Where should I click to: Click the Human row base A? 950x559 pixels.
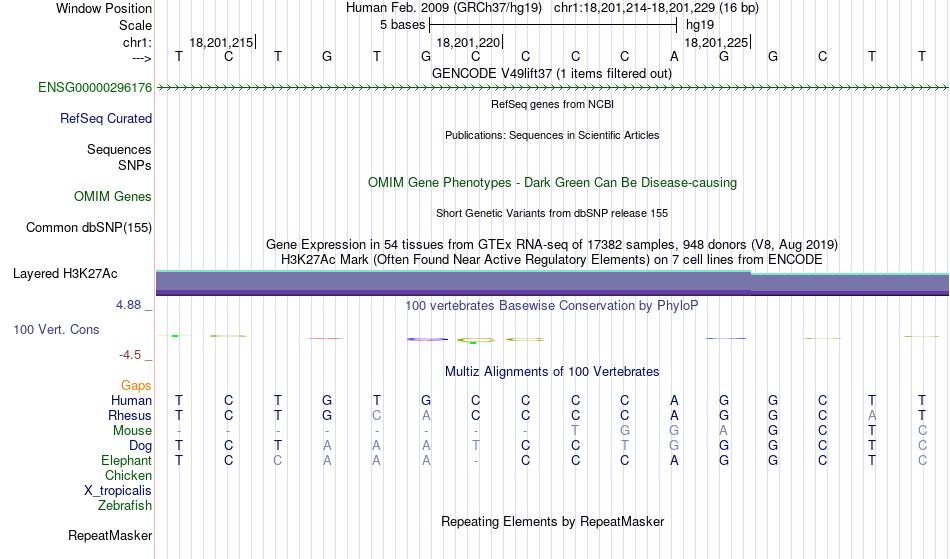pos(674,400)
